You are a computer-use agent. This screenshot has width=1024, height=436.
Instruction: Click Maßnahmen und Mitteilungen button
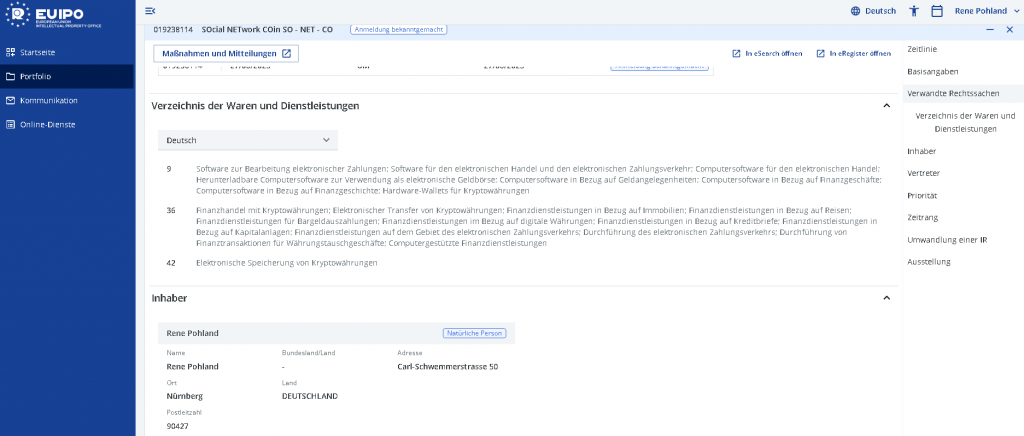(x=226, y=53)
